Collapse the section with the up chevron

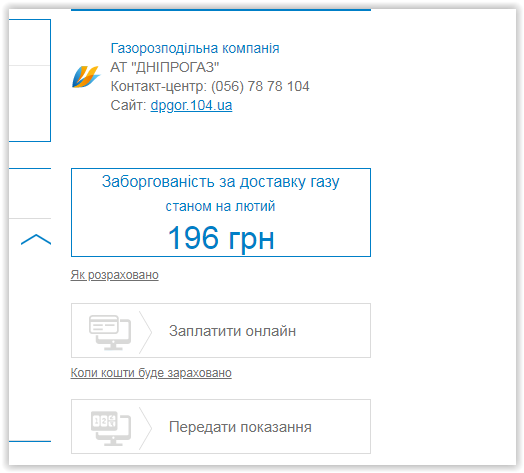tap(36, 239)
